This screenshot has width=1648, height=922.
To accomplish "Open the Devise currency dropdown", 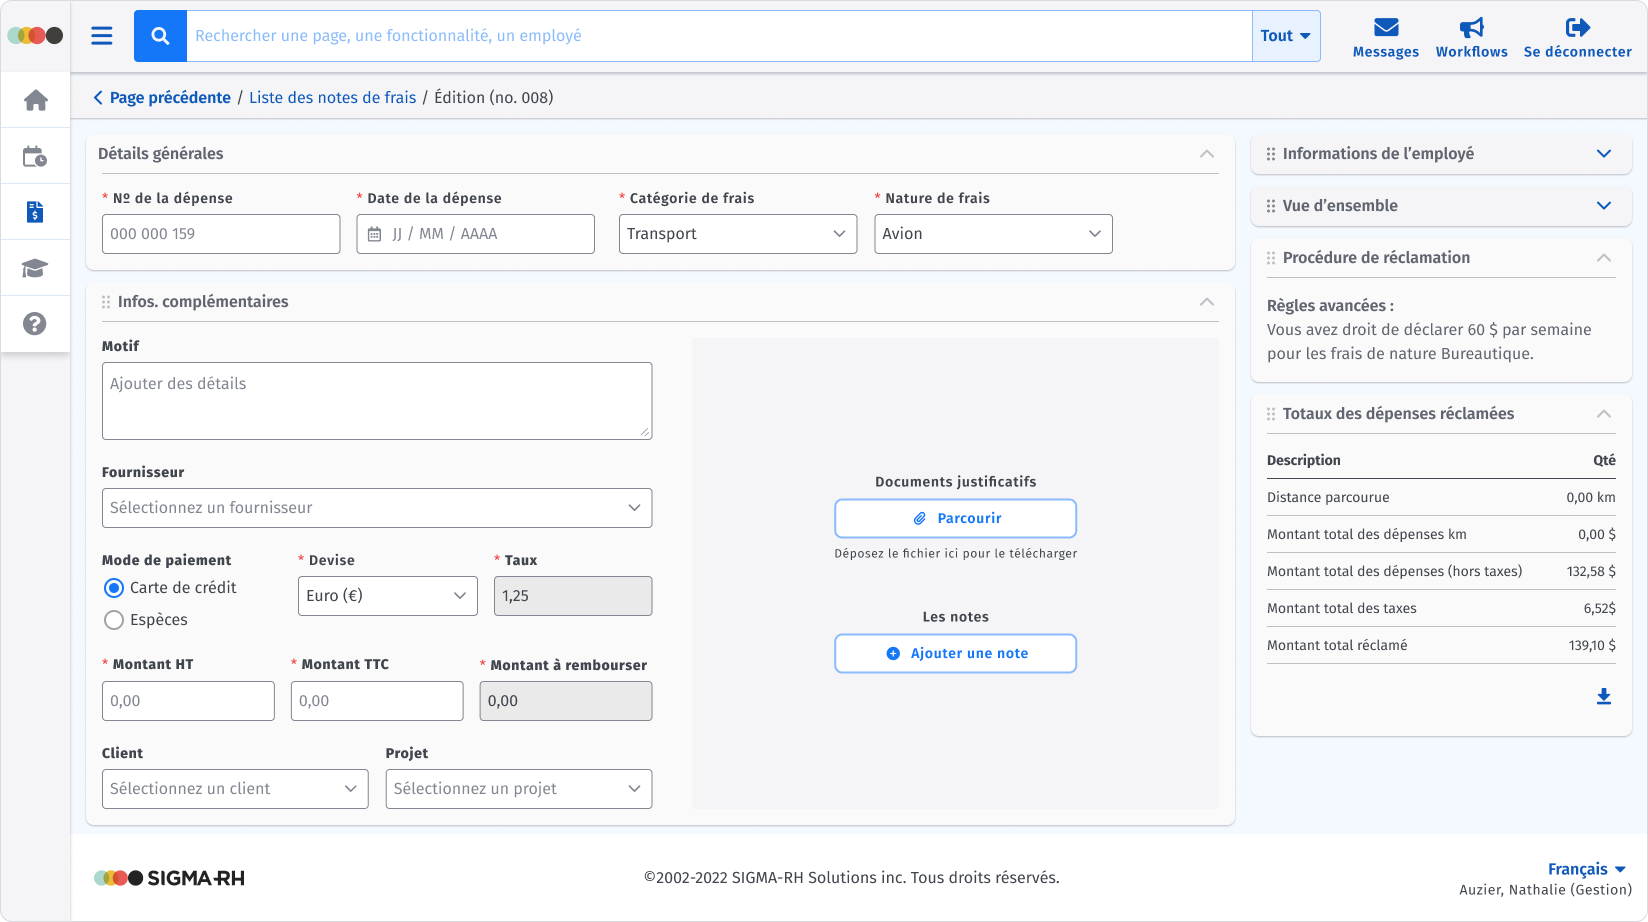I will pyautogui.click(x=387, y=595).
